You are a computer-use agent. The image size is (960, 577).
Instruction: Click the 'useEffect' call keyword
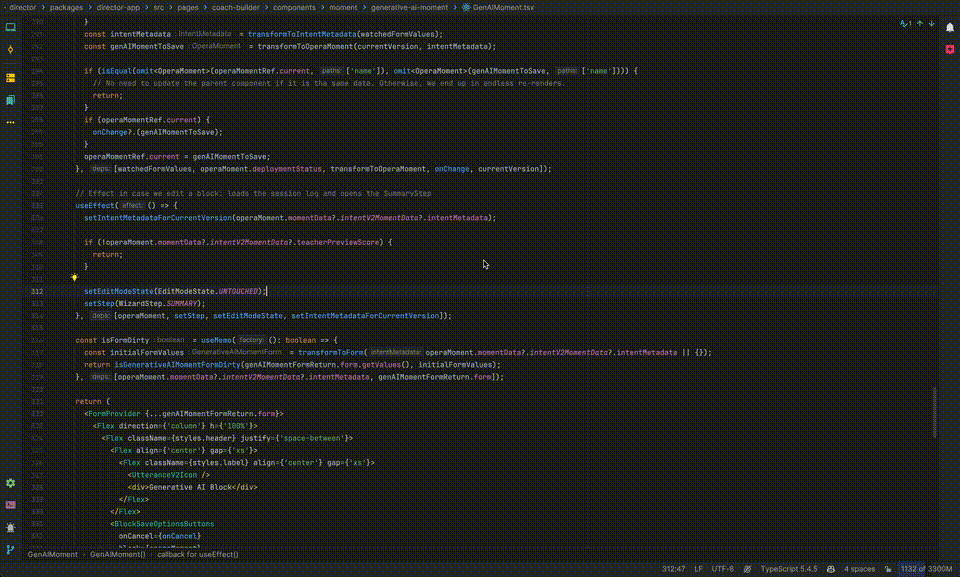click(x=95, y=206)
